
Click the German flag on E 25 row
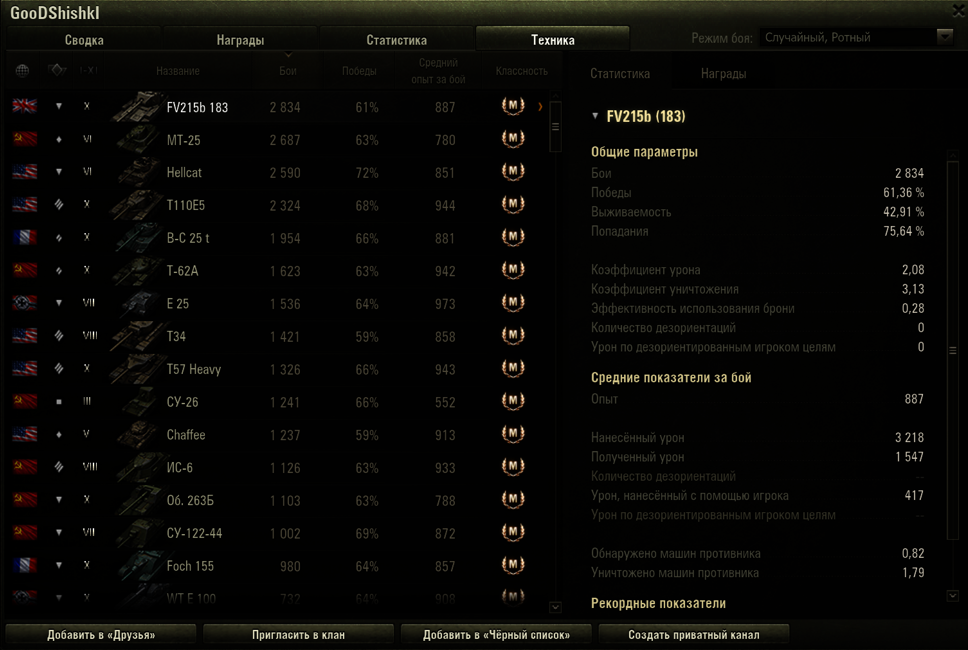[25, 302]
